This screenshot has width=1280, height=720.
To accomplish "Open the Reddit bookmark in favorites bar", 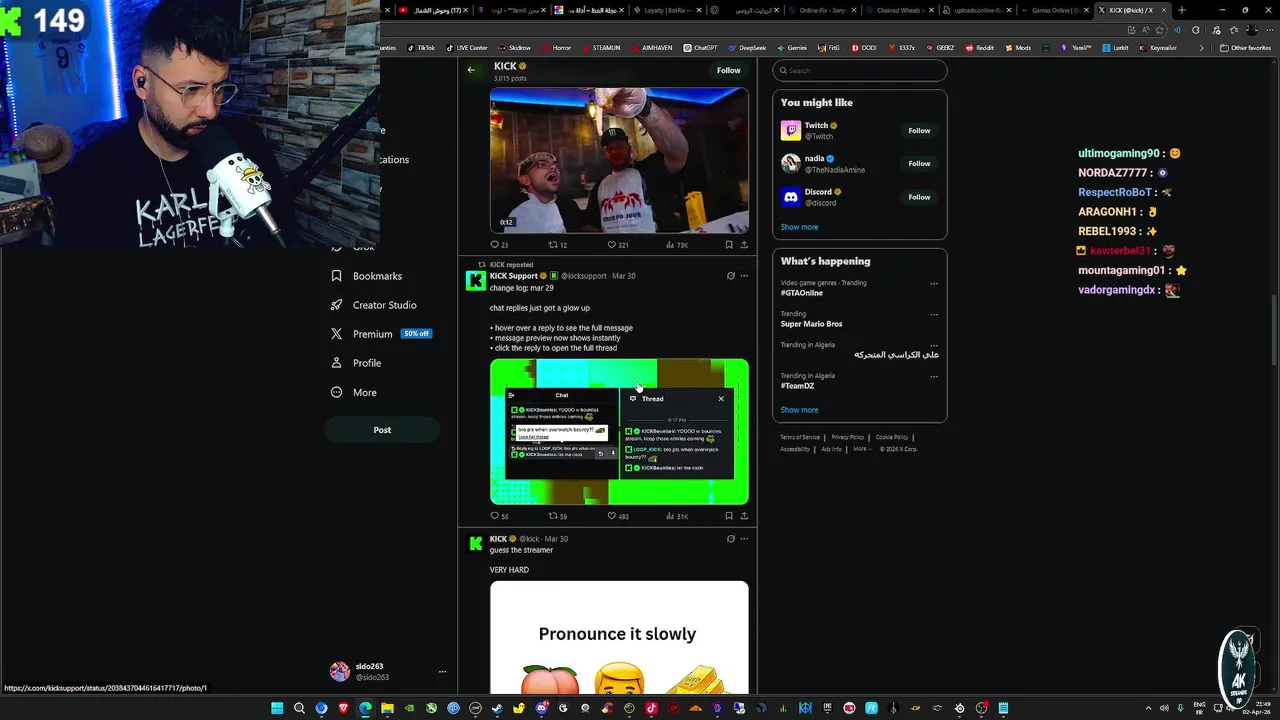I will coord(979,48).
